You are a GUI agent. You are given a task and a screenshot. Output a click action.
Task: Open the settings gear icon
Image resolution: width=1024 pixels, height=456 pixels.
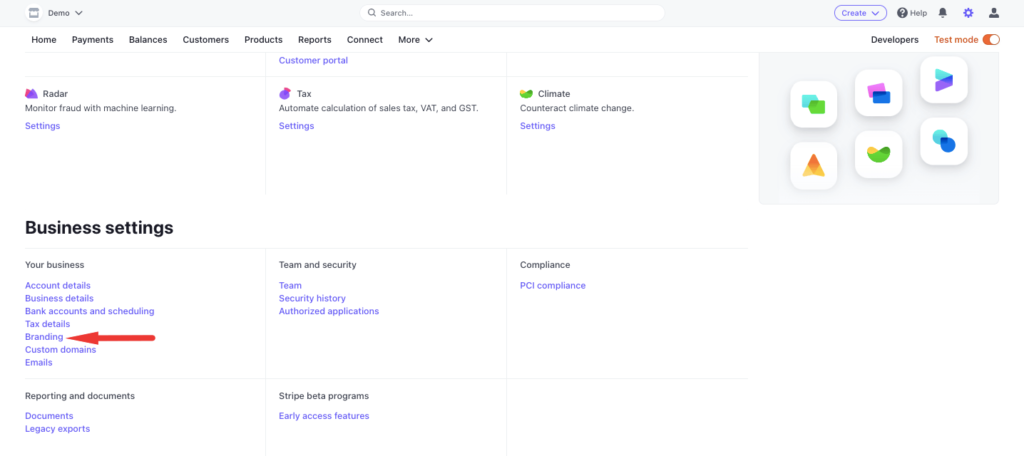coord(967,13)
